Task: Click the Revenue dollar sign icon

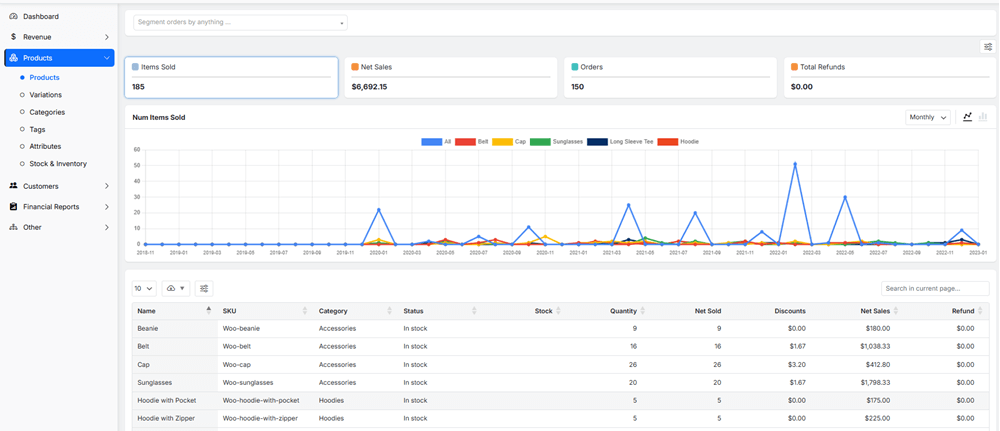Action: click(13, 37)
